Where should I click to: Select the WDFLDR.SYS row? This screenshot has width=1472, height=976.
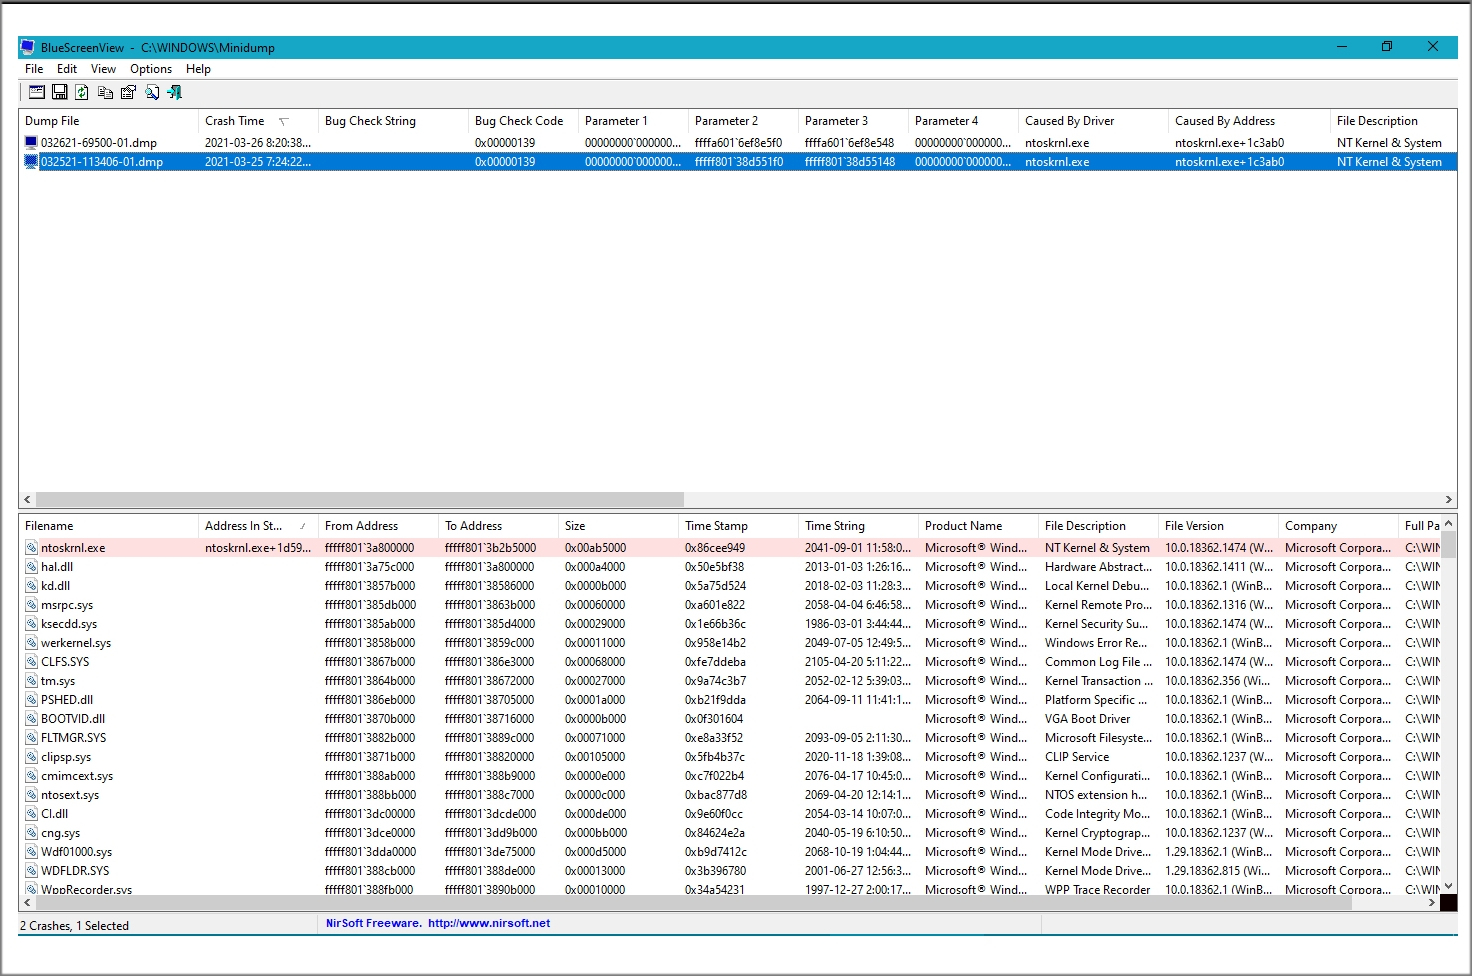pyautogui.click(x=730, y=871)
